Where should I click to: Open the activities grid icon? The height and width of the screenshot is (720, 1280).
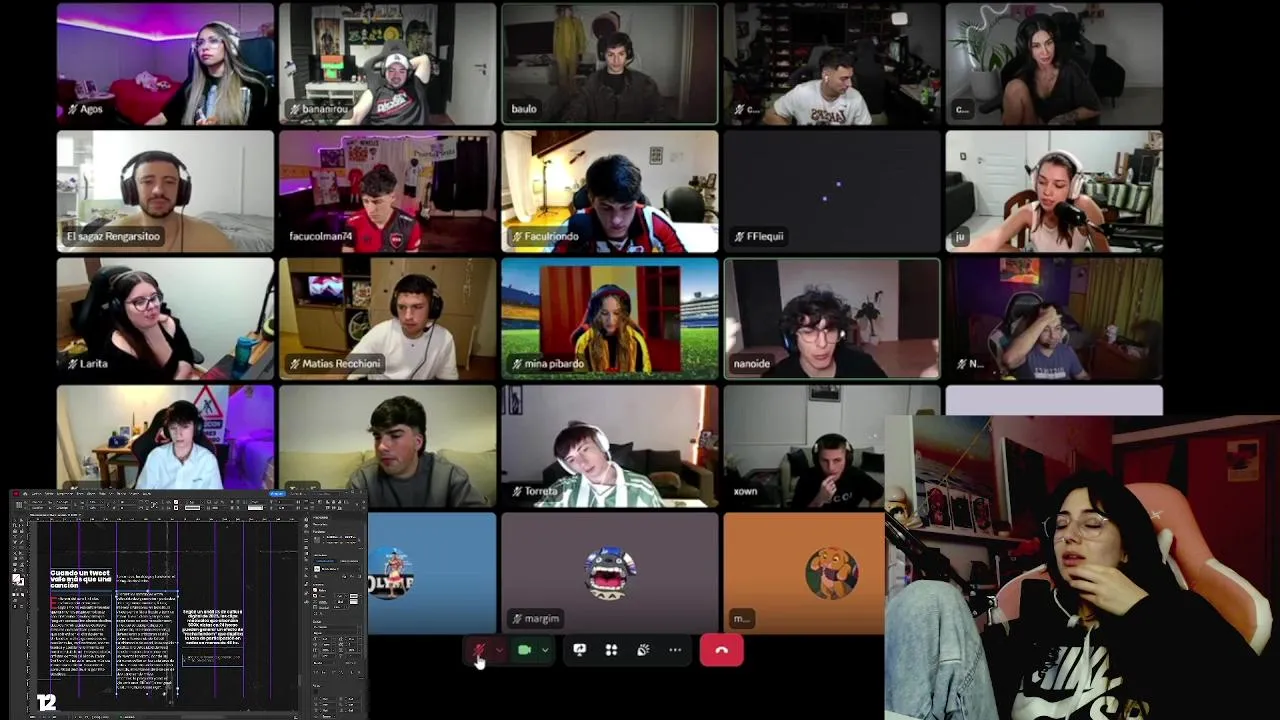click(611, 650)
